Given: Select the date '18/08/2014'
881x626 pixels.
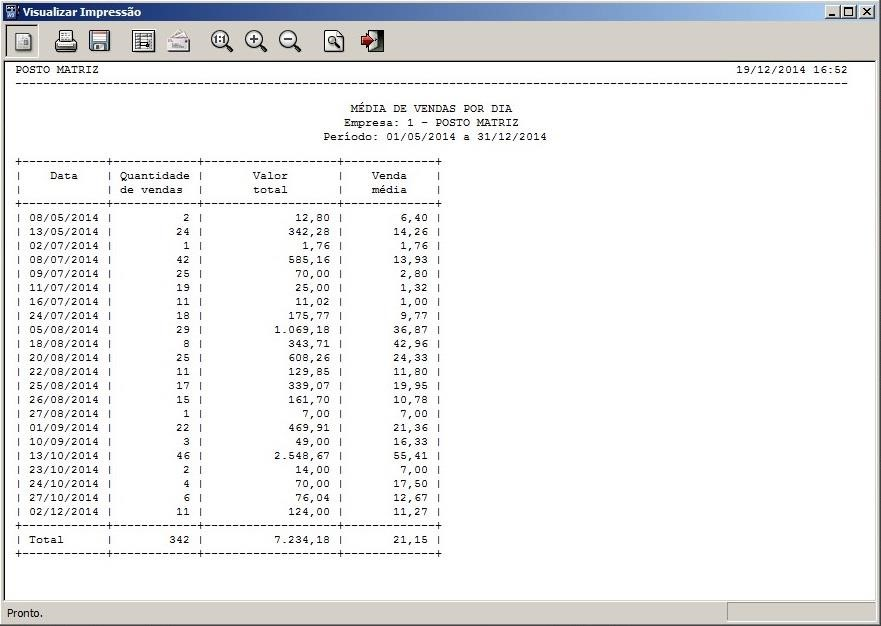Looking at the screenshot, I should pyautogui.click(x=63, y=343).
